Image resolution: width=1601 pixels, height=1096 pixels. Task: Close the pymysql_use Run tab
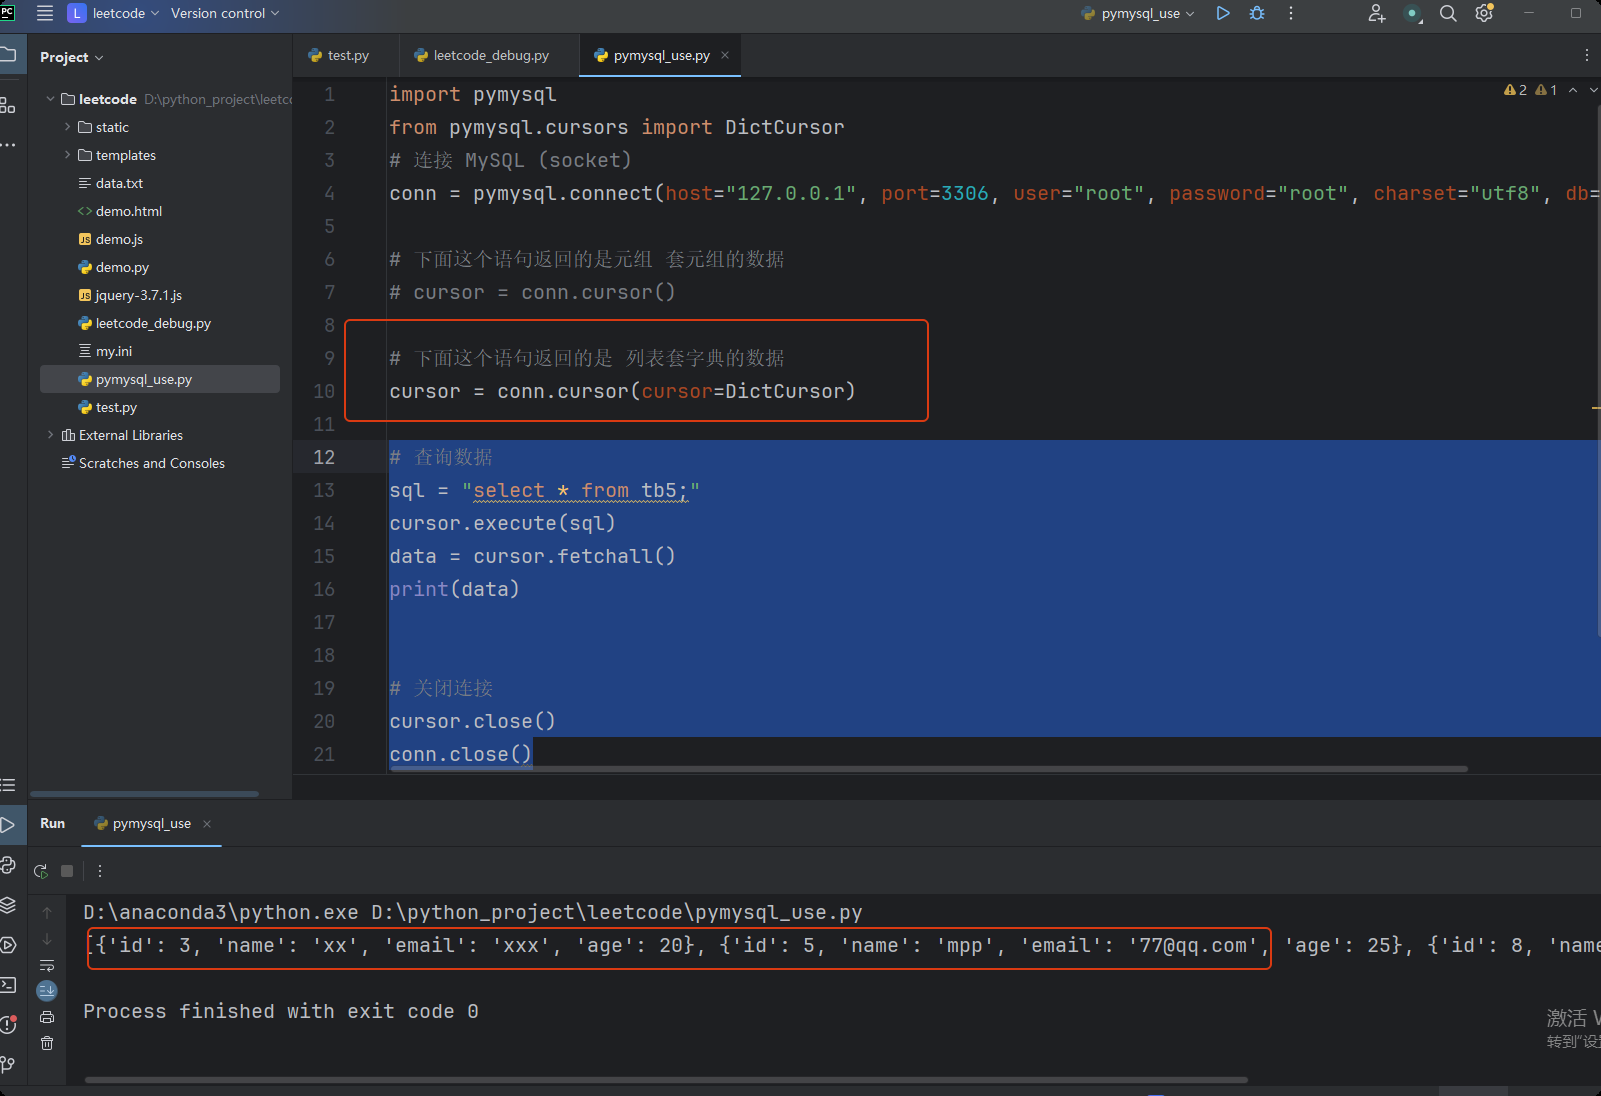207,824
